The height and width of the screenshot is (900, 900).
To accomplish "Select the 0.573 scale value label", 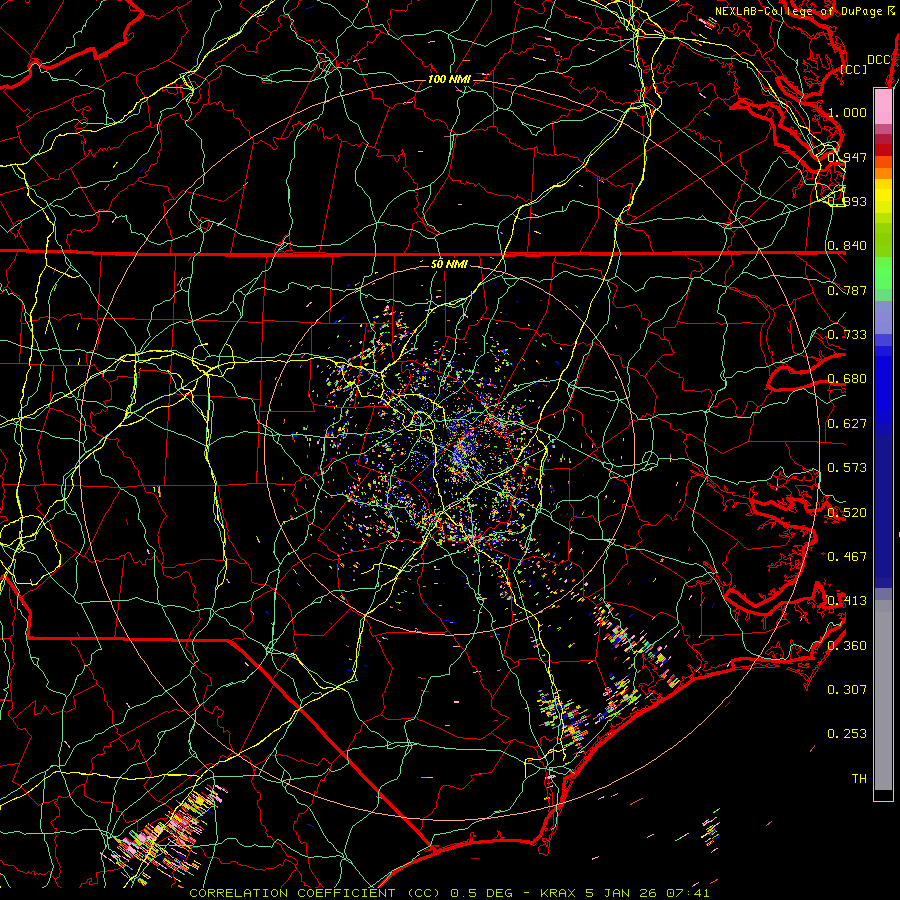I will point(847,468).
